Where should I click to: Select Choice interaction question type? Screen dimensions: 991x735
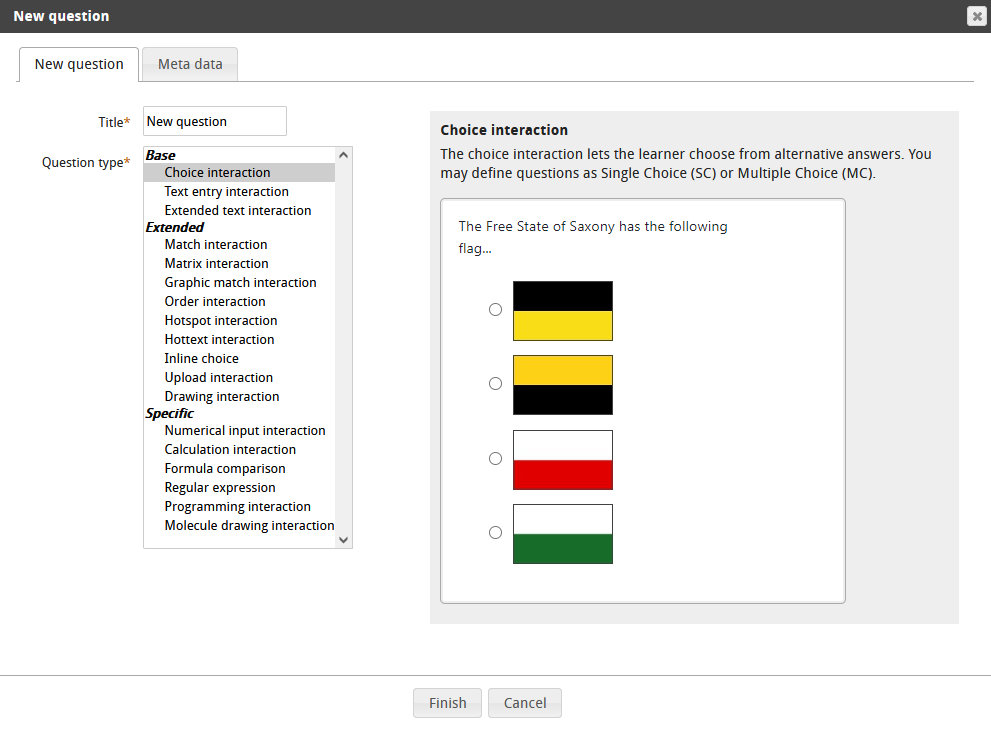point(240,173)
